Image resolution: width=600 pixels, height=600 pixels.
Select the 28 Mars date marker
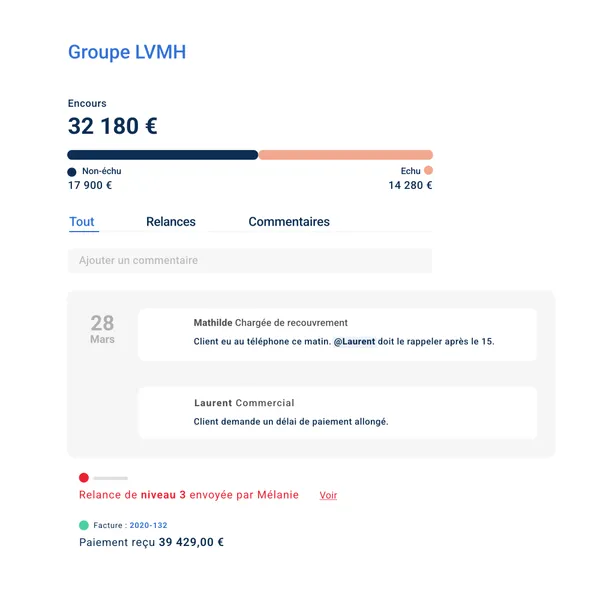pyautogui.click(x=102, y=328)
